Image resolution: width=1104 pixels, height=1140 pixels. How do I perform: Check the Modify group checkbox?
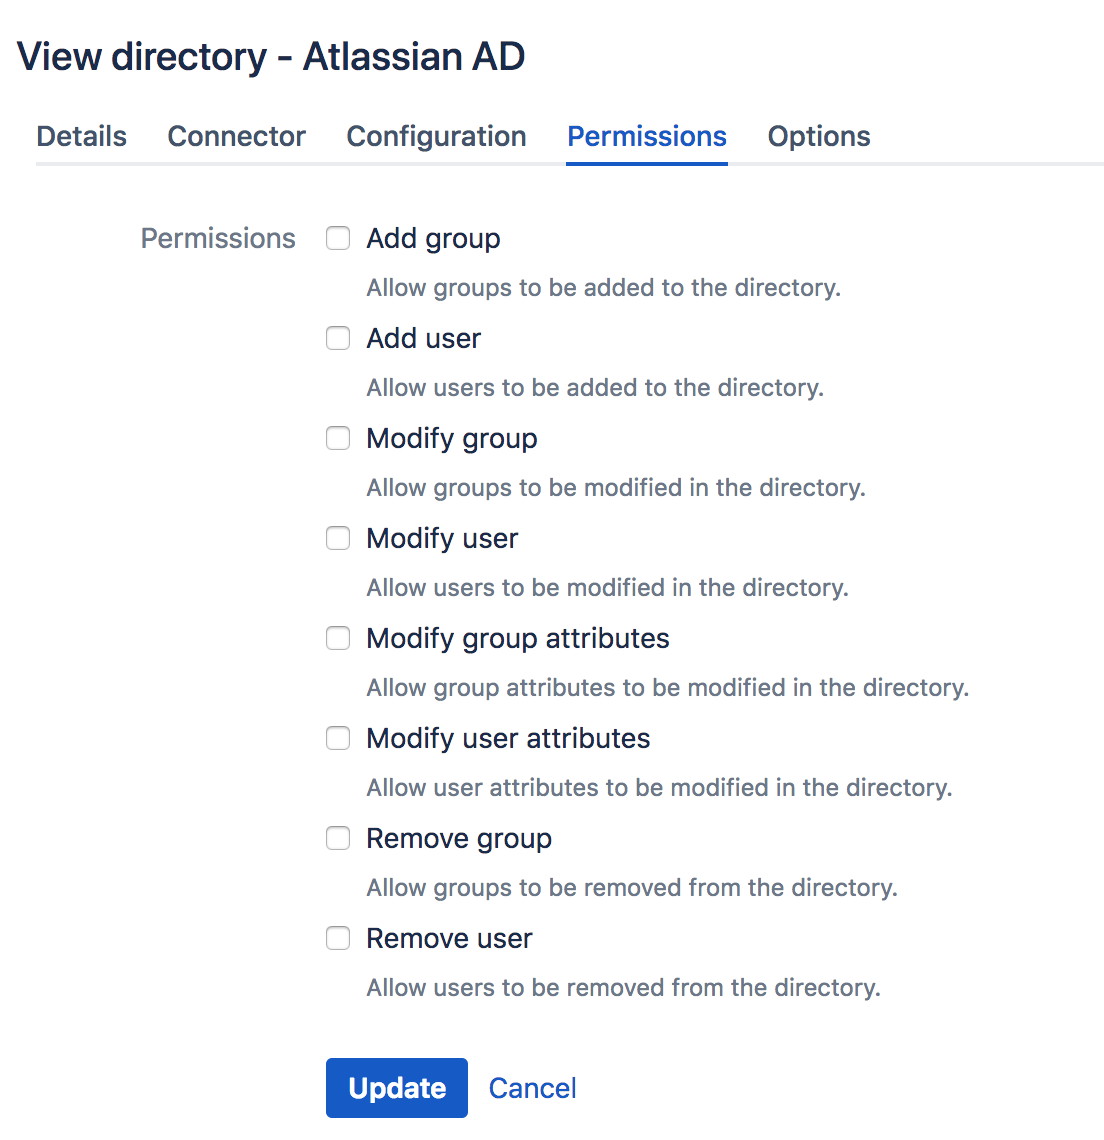338,438
